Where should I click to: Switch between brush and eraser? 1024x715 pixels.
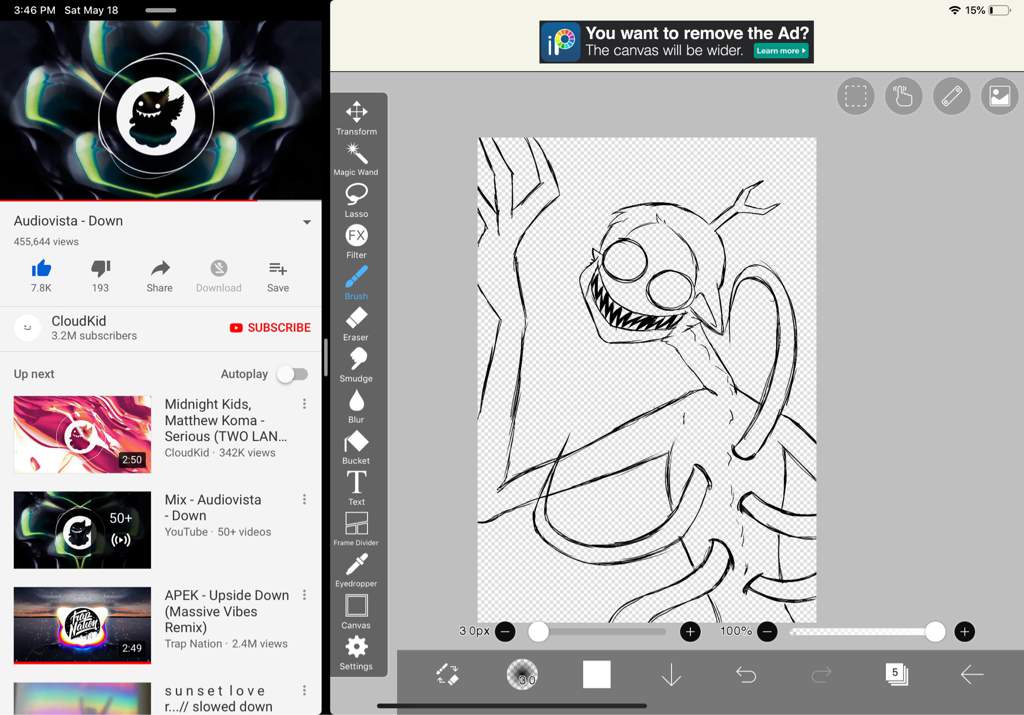[x=447, y=674]
